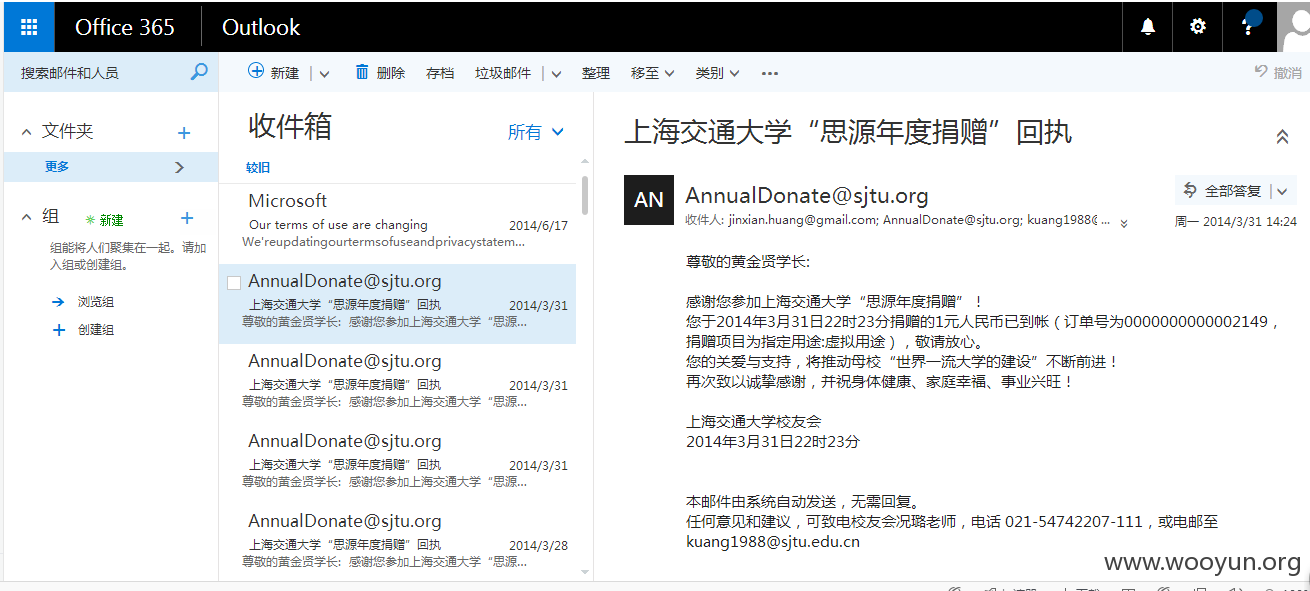Click the email subject 思源年度捐赠 heading
The width and height of the screenshot is (1310, 591).
pyautogui.click(x=848, y=132)
